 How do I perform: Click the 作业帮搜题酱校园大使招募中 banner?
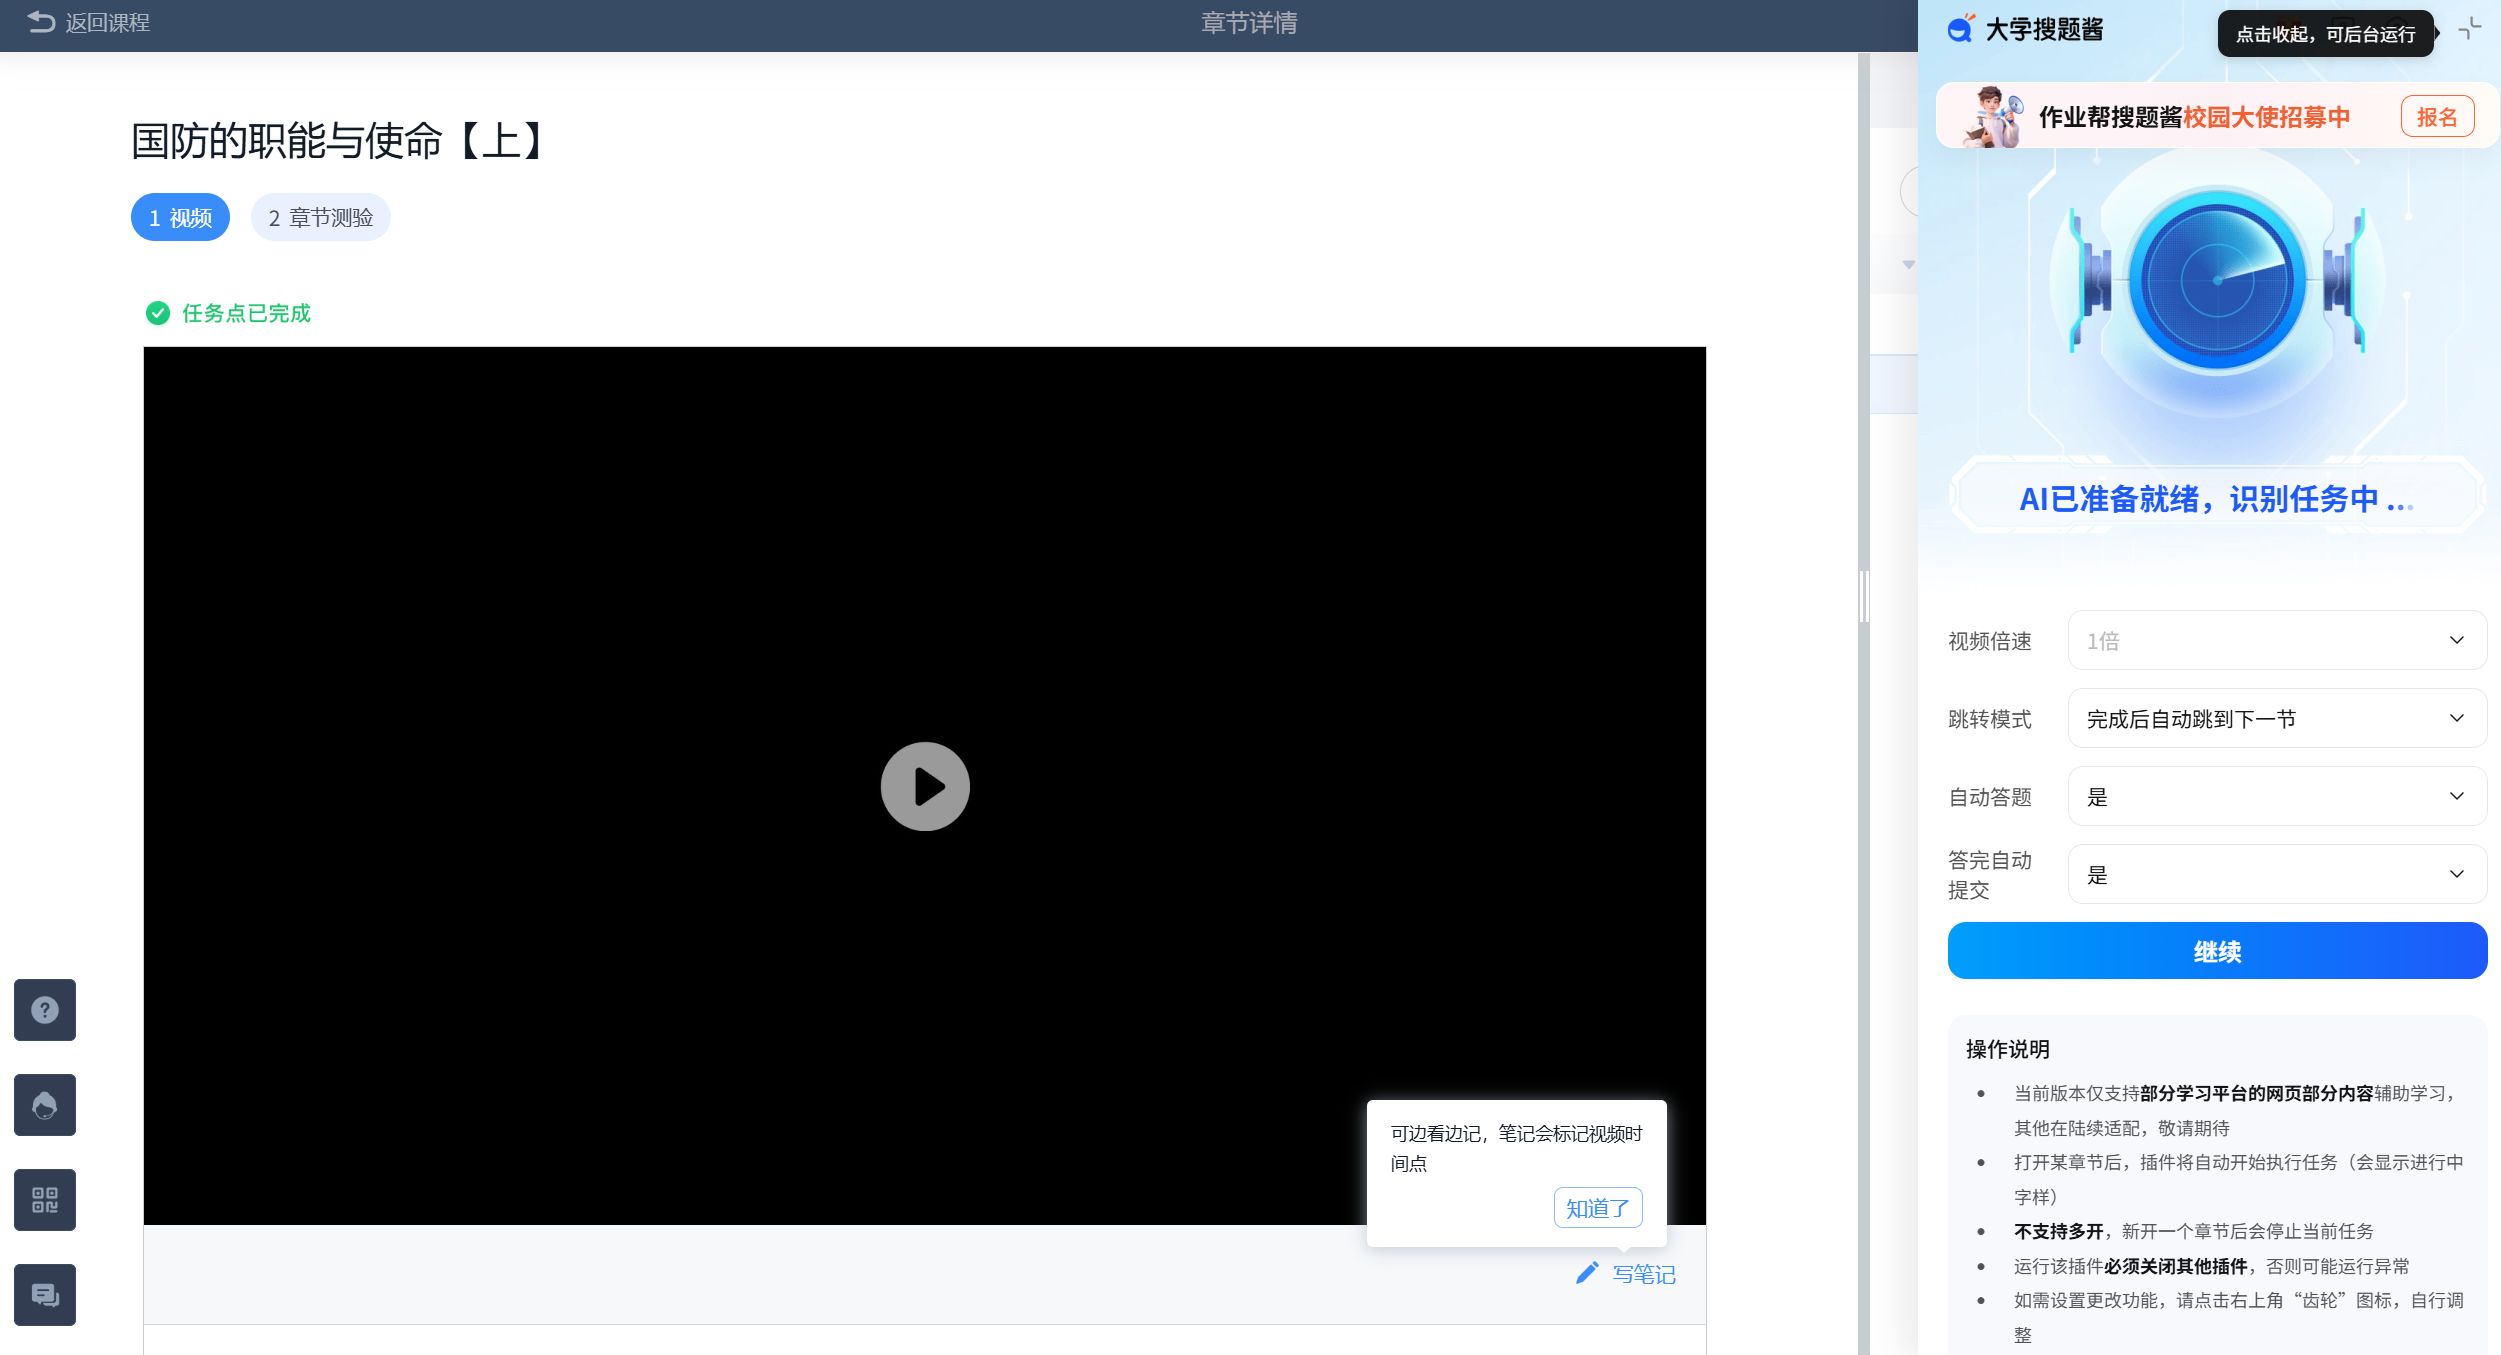(x=2193, y=117)
